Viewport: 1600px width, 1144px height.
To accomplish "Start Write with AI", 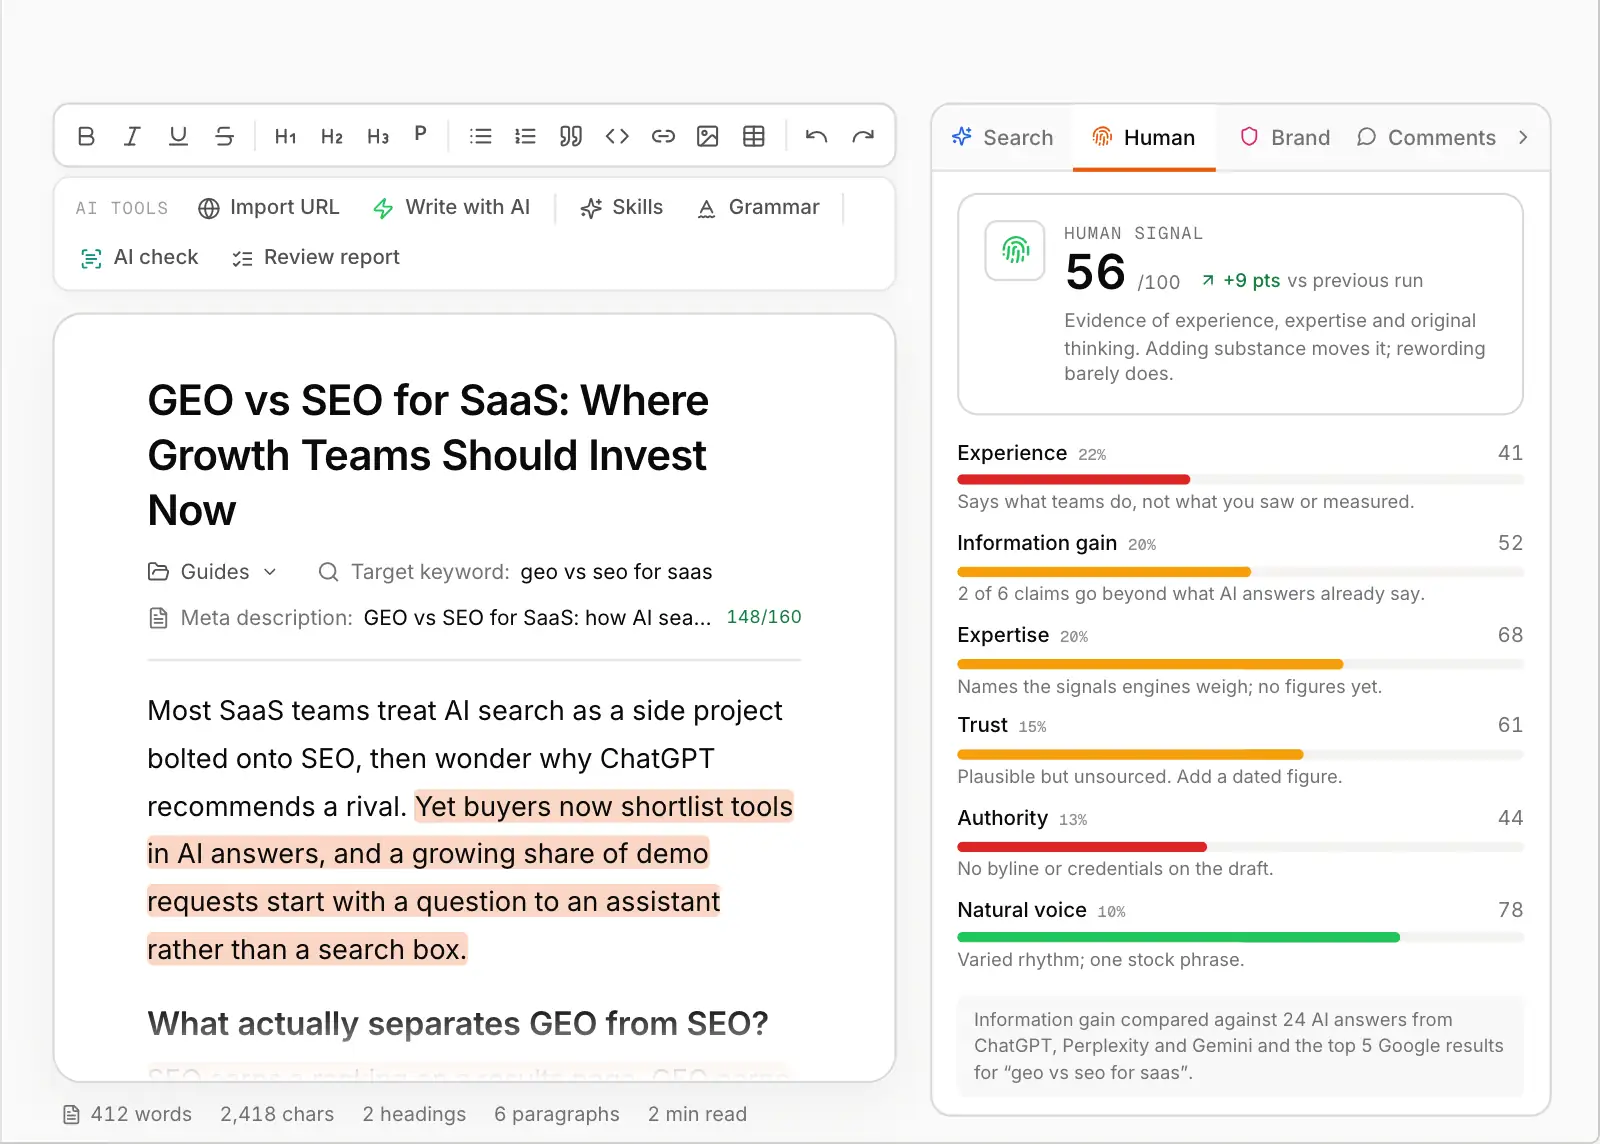I will click(x=451, y=207).
